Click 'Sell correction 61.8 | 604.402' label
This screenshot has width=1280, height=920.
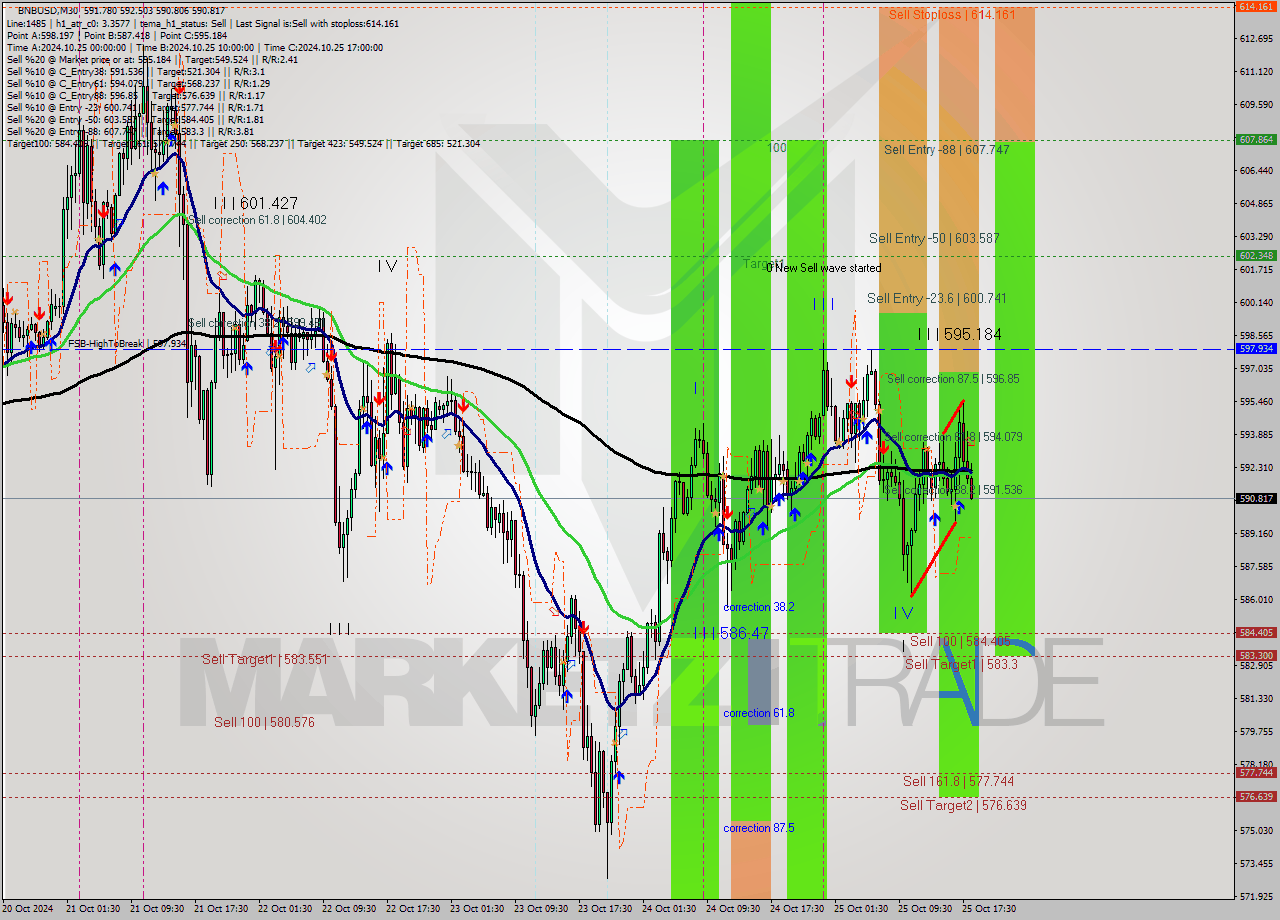pyautogui.click(x=256, y=220)
